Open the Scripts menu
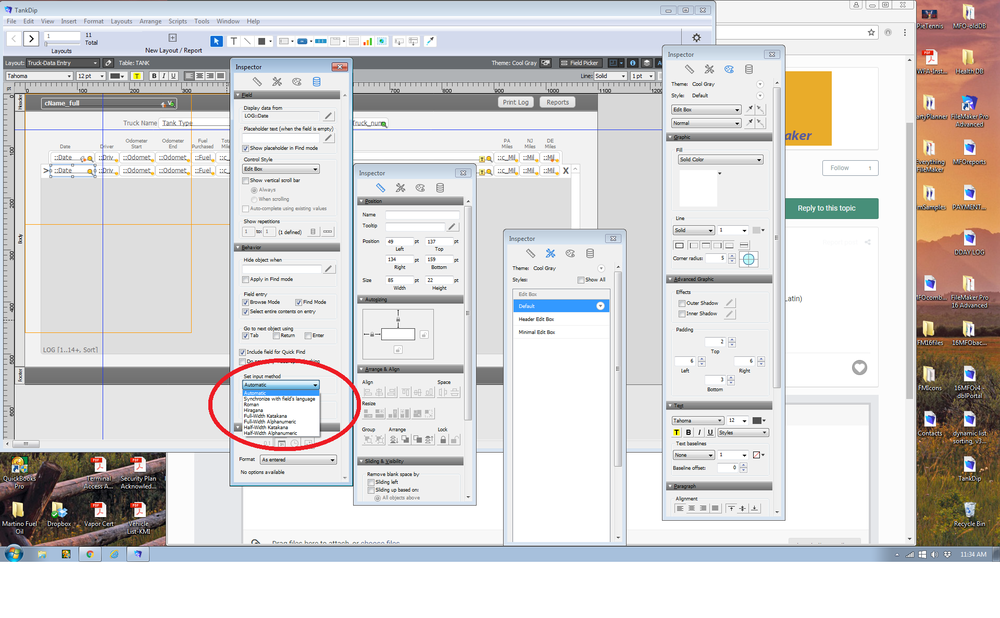The height and width of the screenshot is (618, 1000). [x=177, y=21]
